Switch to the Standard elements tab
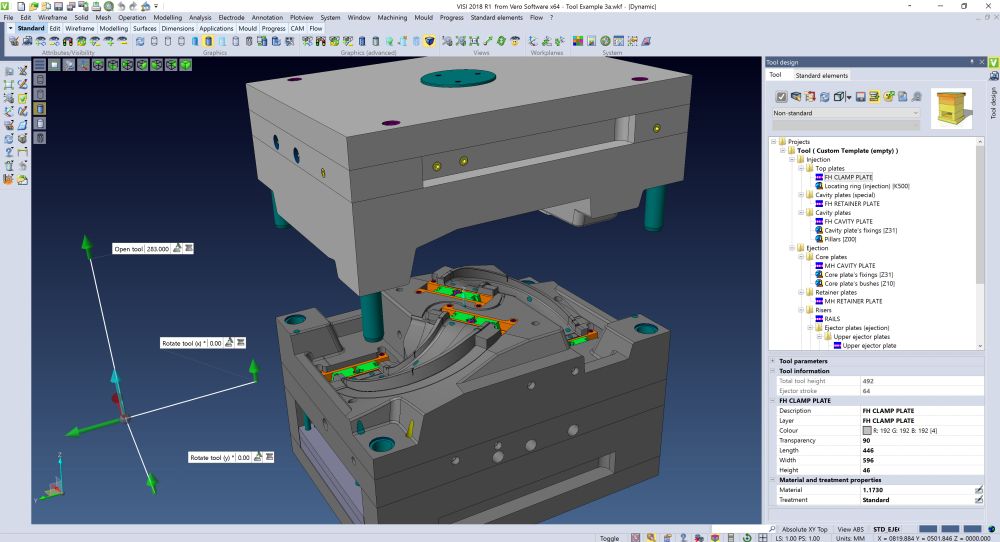 pyautogui.click(x=821, y=76)
